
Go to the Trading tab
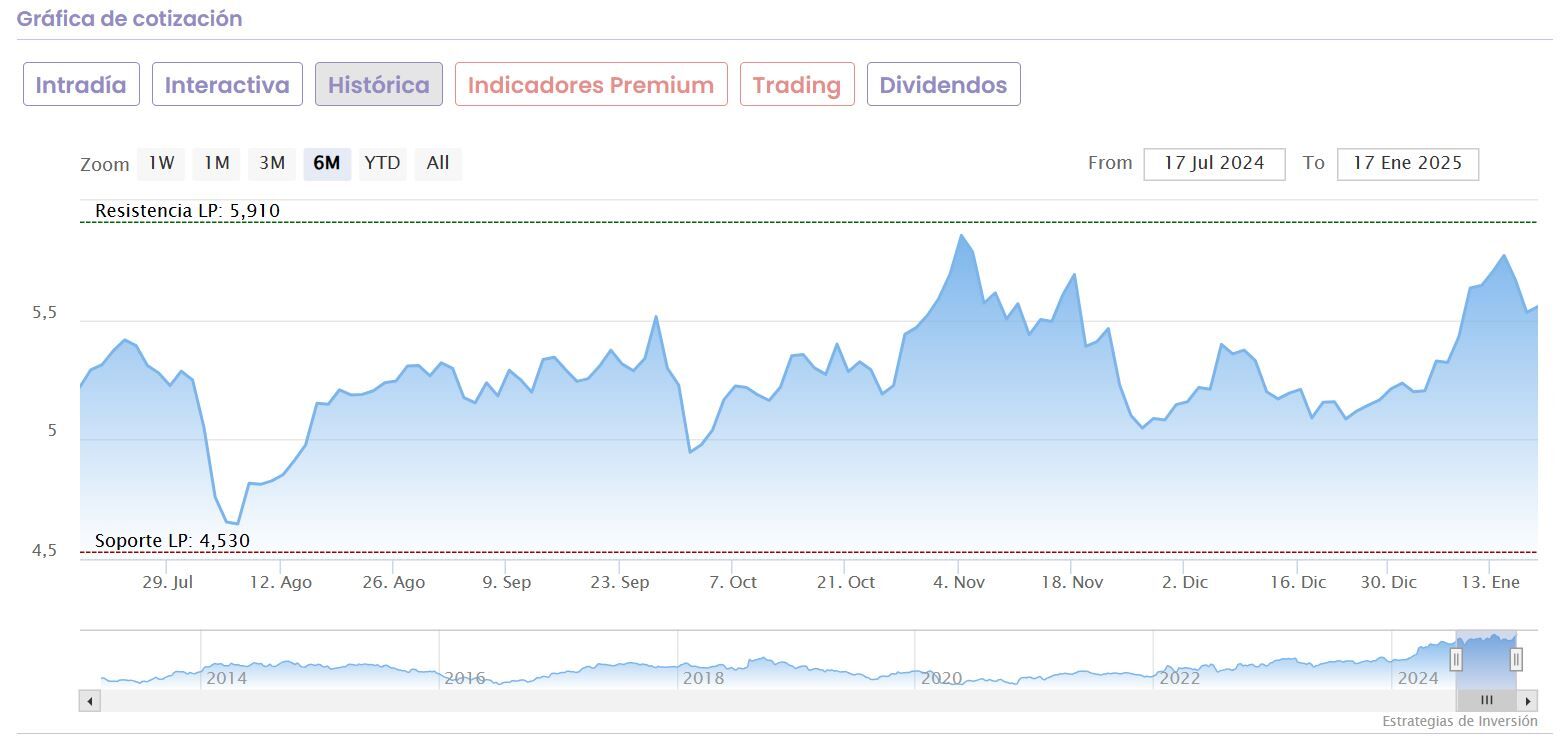(x=797, y=84)
